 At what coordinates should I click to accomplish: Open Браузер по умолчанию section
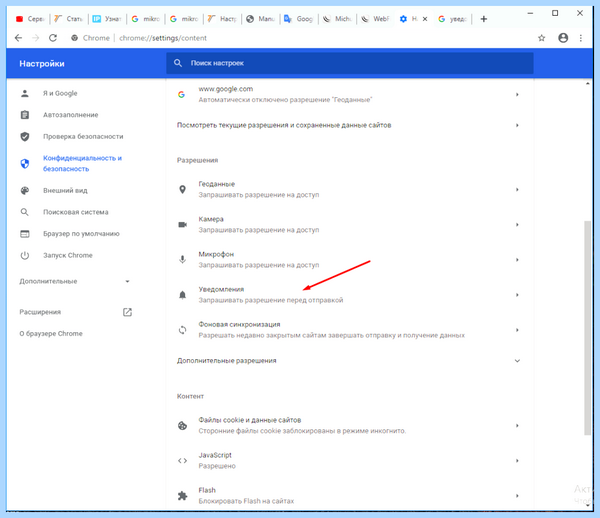point(81,234)
